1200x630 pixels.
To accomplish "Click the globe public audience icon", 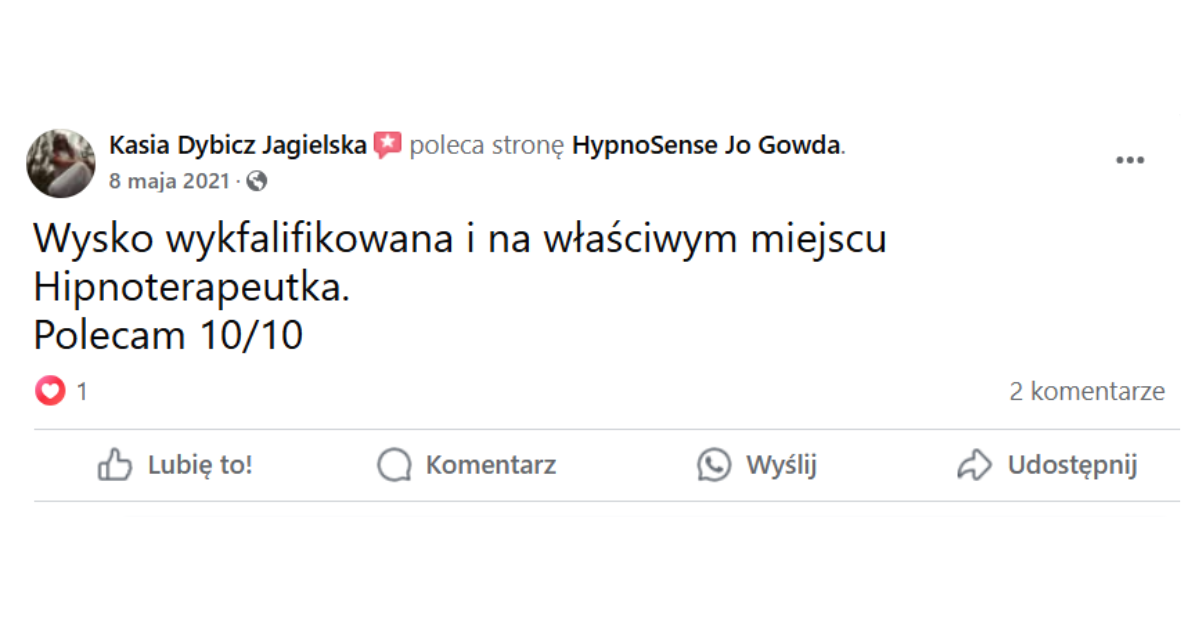I will [x=257, y=181].
